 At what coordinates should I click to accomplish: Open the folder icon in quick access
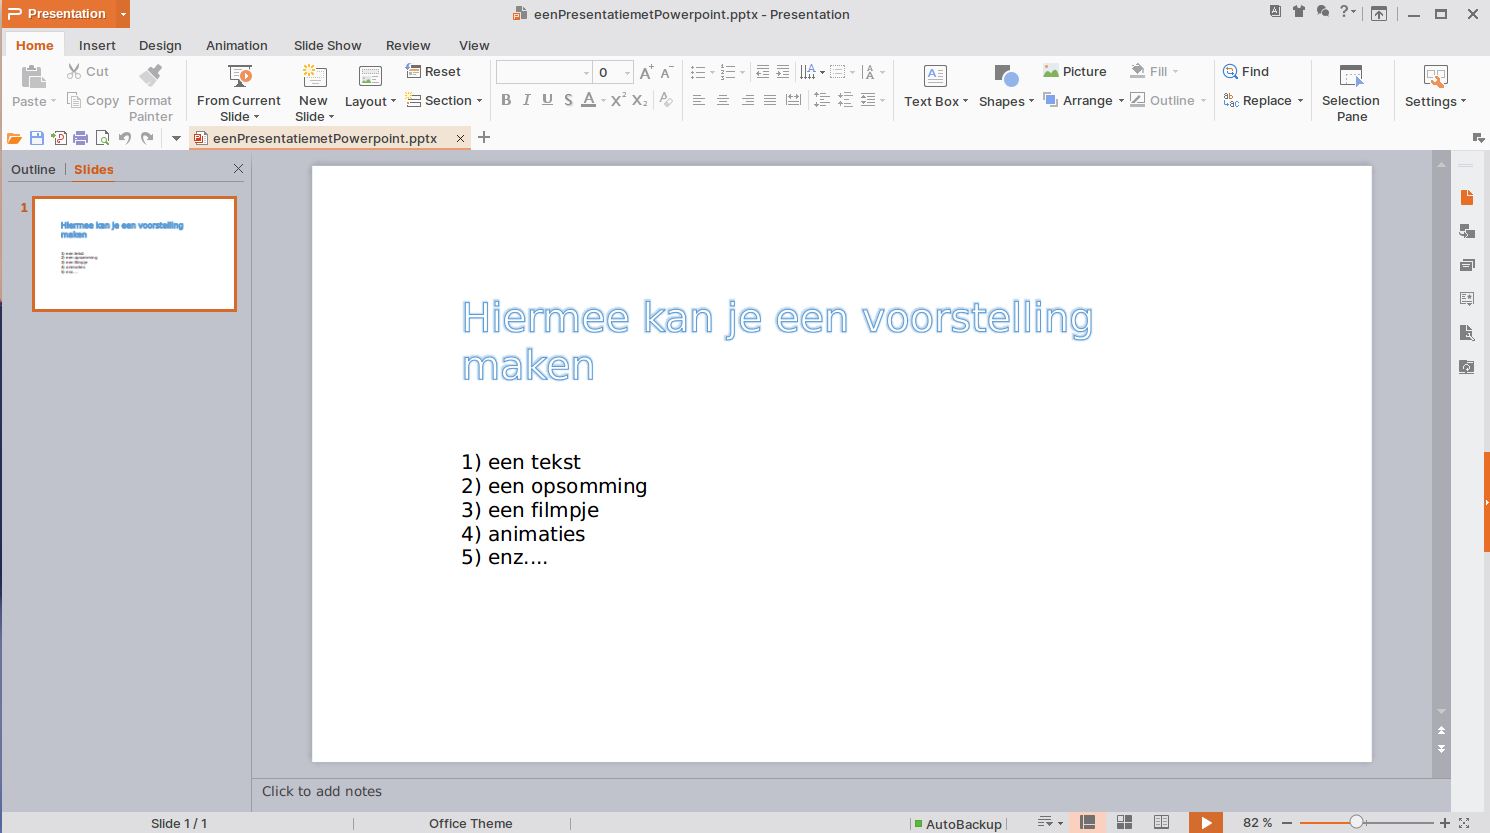(x=14, y=138)
